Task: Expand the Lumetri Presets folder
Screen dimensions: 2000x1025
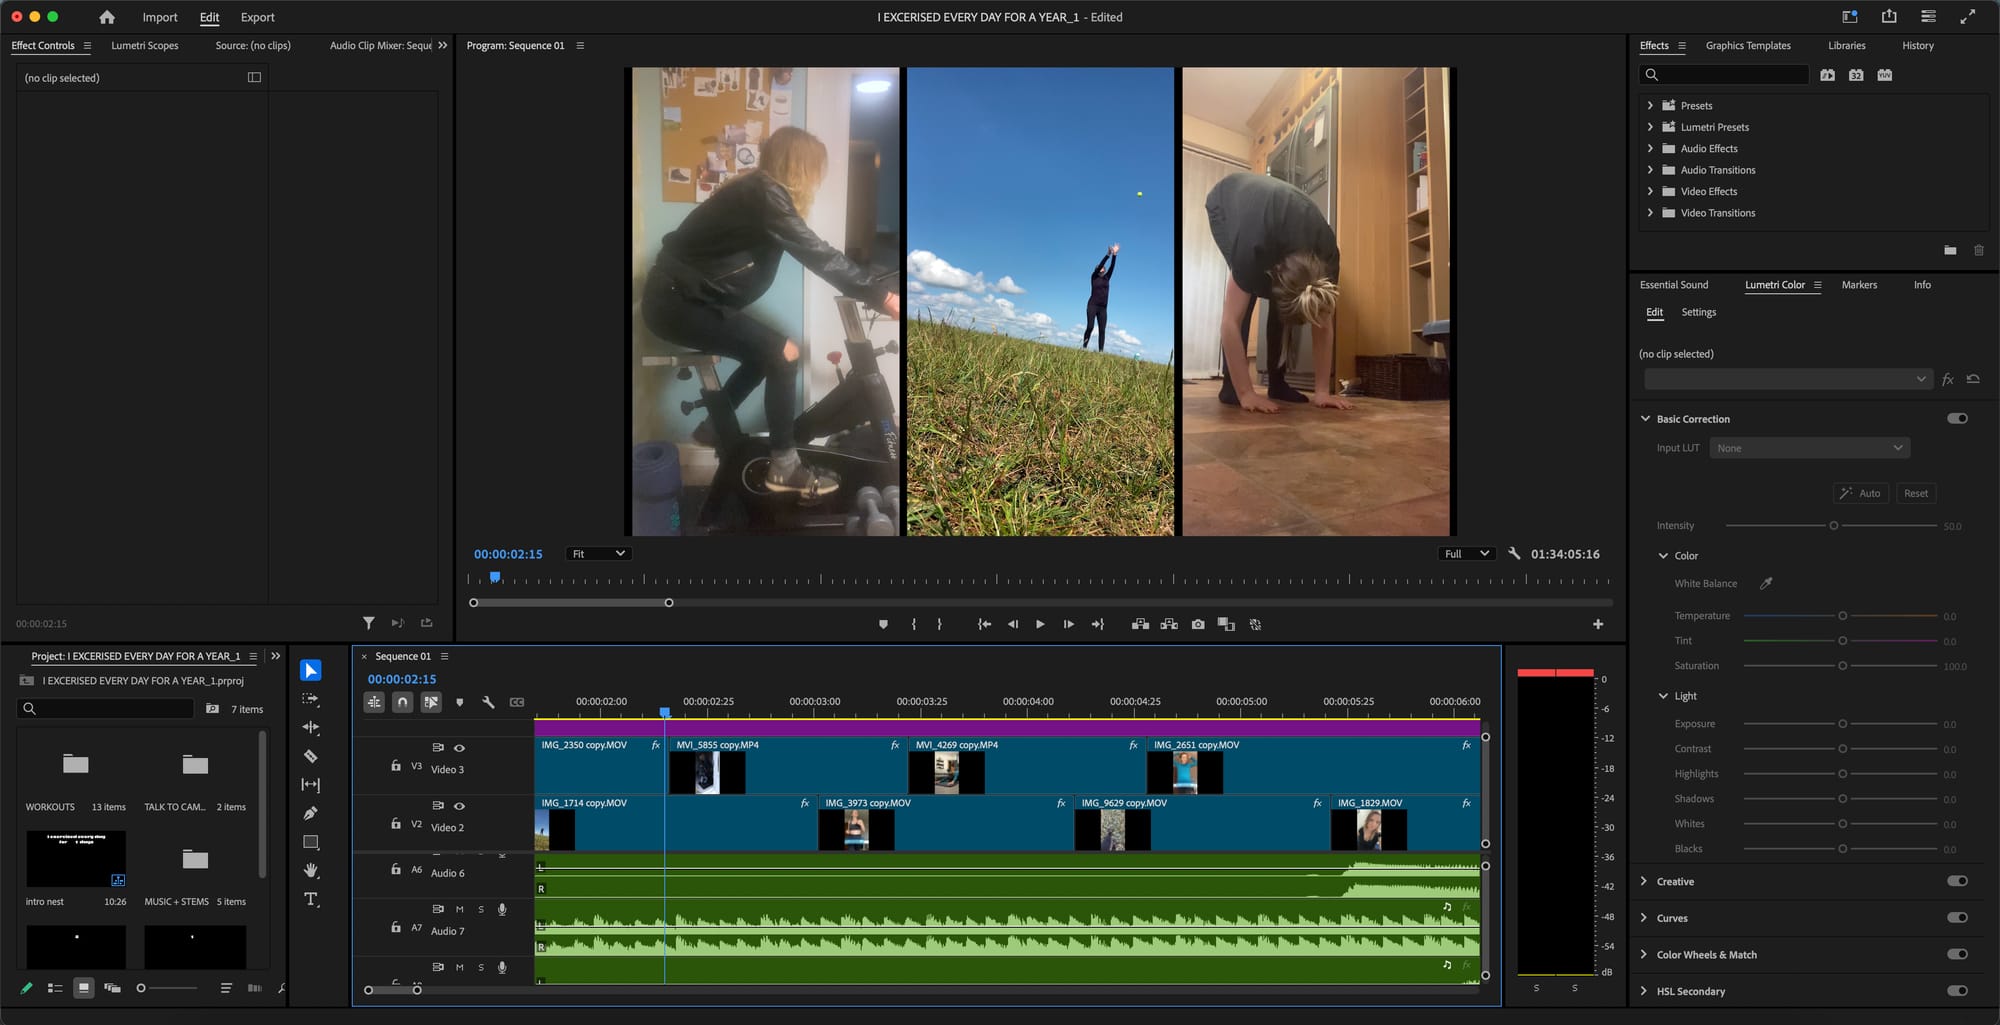Action: 1650,127
